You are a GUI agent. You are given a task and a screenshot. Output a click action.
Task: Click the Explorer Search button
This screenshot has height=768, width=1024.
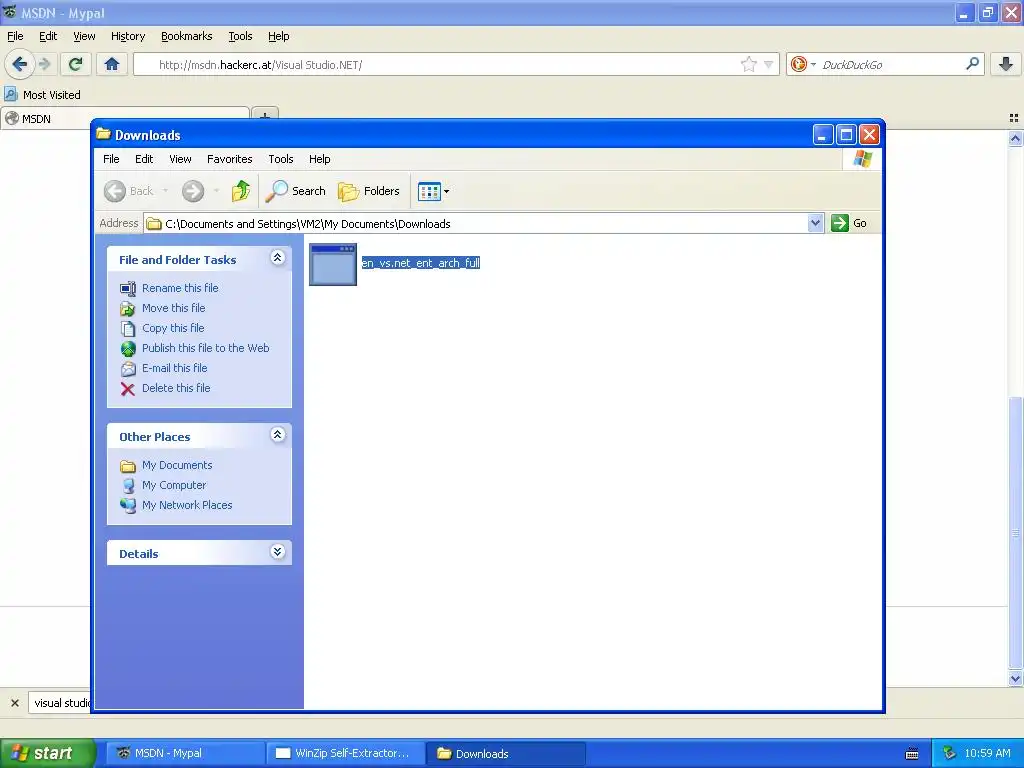click(296, 191)
